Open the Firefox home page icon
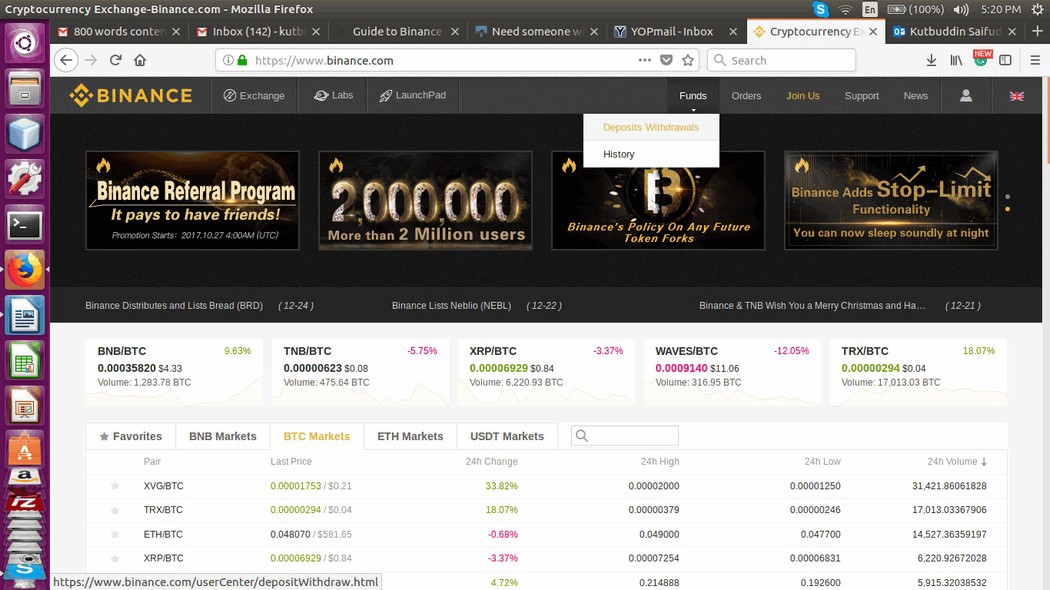 (x=140, y=60)
